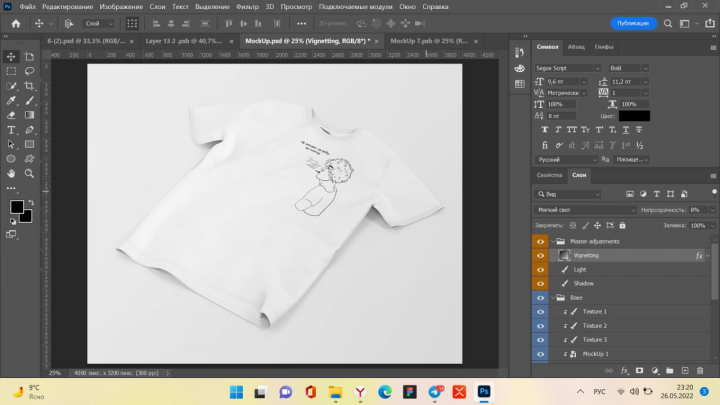Open the Segoe Script font dropdown

[x=568, y=68]
